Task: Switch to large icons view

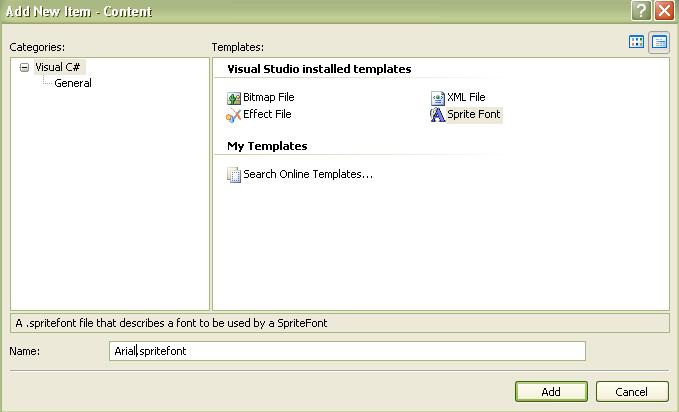Action: pos(637,42)
